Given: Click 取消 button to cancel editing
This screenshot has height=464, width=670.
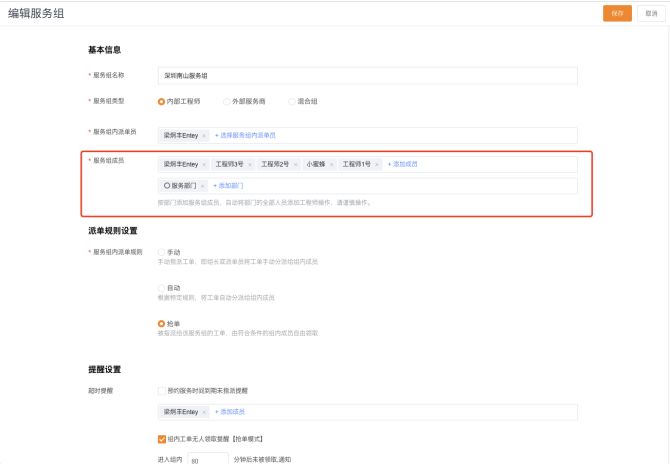Looking at the screenshot, I should [651, 13].
